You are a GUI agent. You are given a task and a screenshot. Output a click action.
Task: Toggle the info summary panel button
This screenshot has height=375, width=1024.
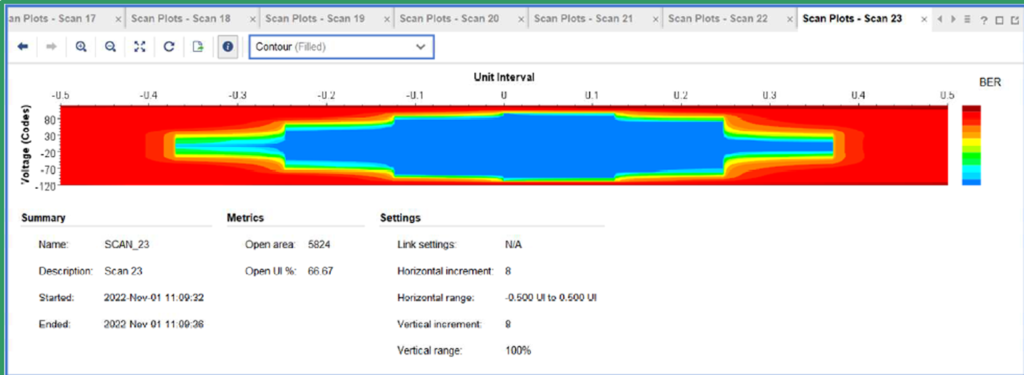pos(228,47)
